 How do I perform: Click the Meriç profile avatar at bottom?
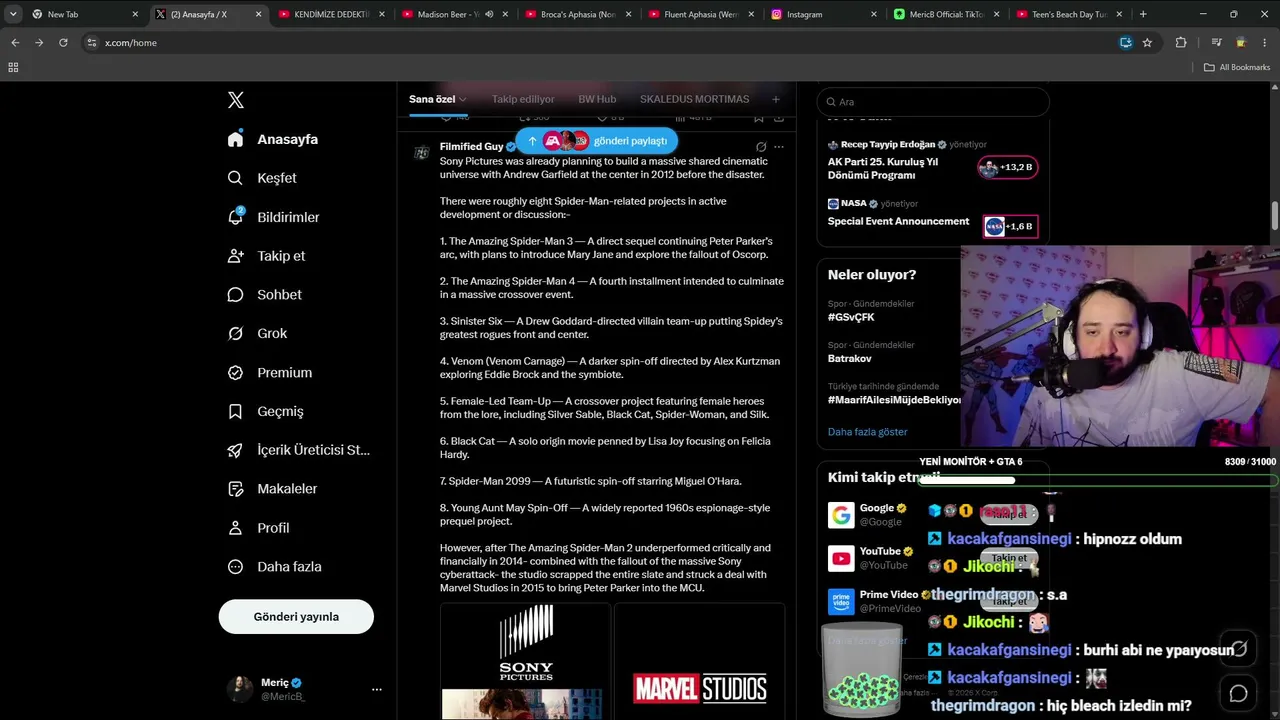[240, 689]
